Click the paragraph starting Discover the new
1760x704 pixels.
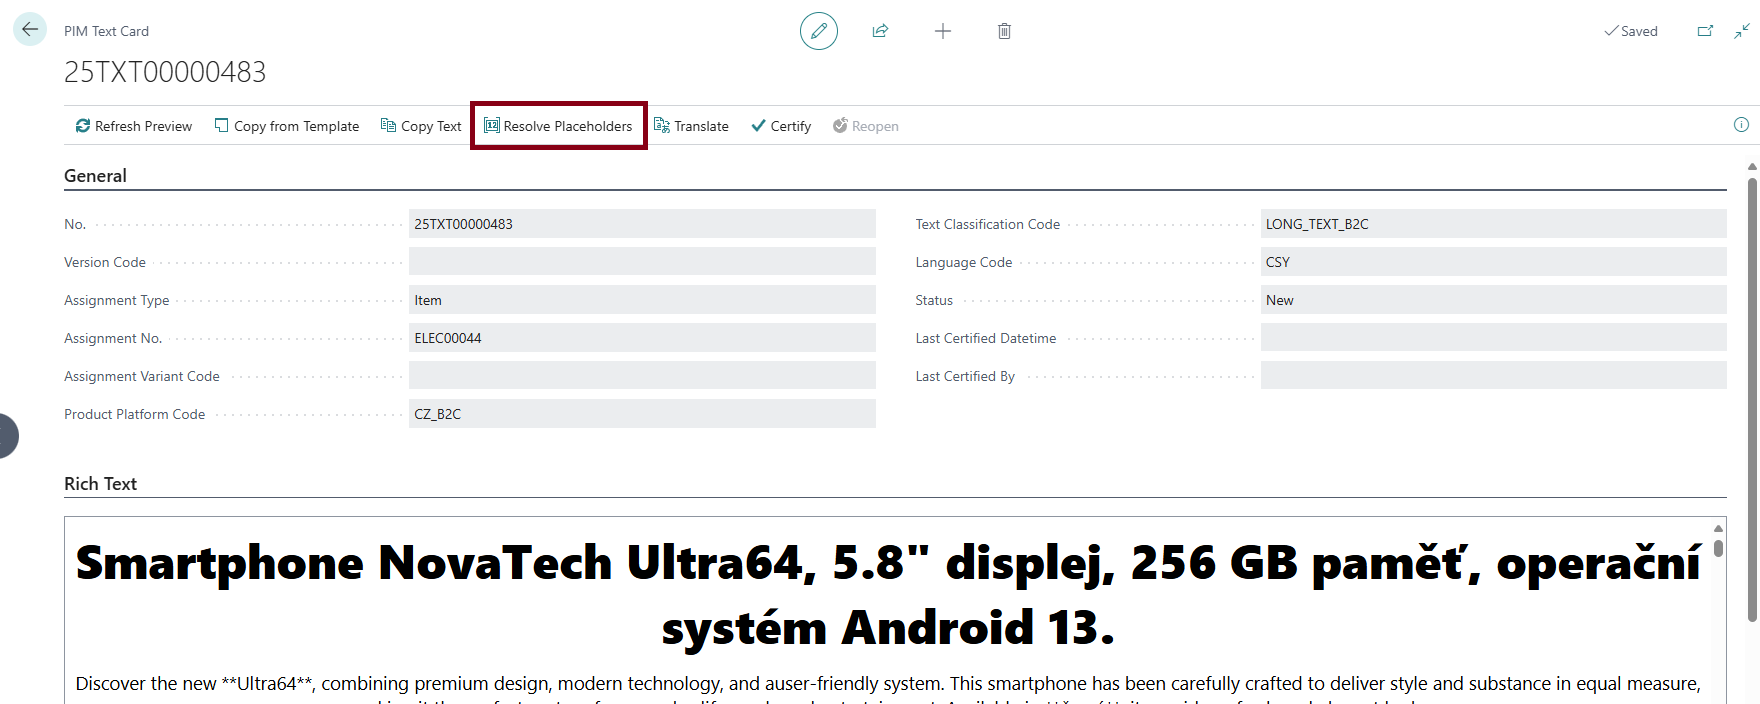[x=888, y=690]
